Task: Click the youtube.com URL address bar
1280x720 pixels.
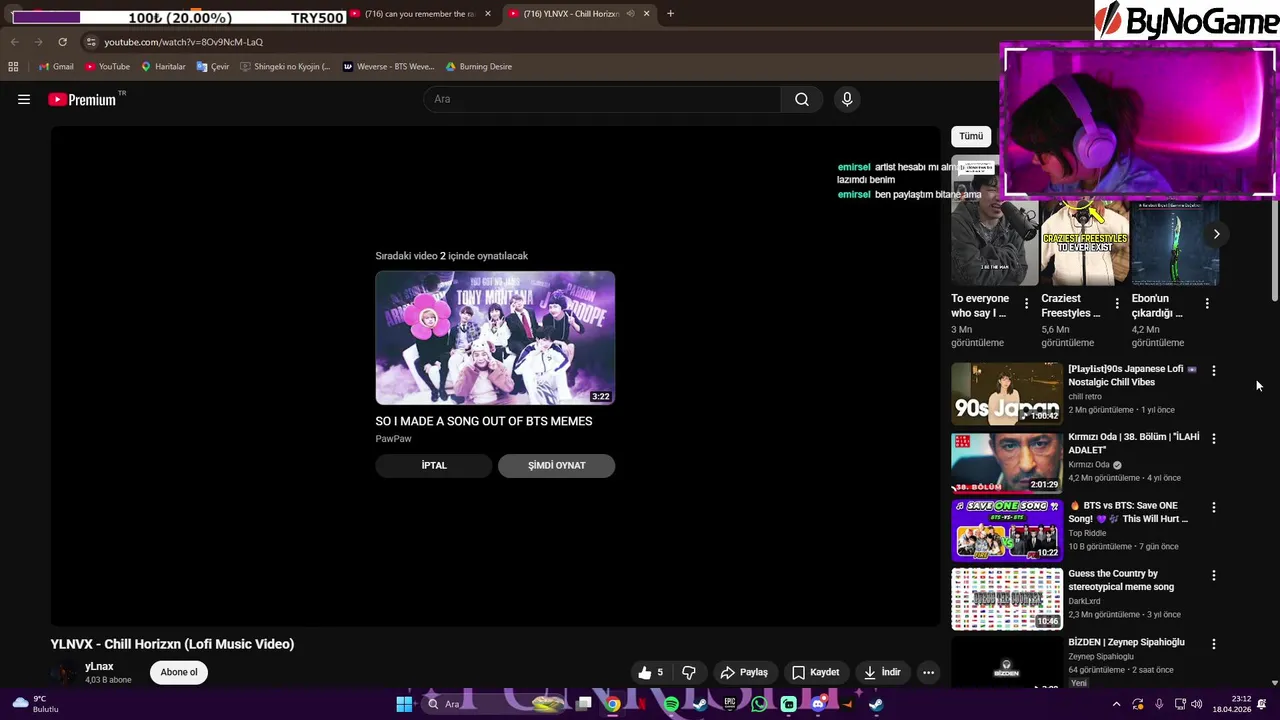Action: [184, 42]
